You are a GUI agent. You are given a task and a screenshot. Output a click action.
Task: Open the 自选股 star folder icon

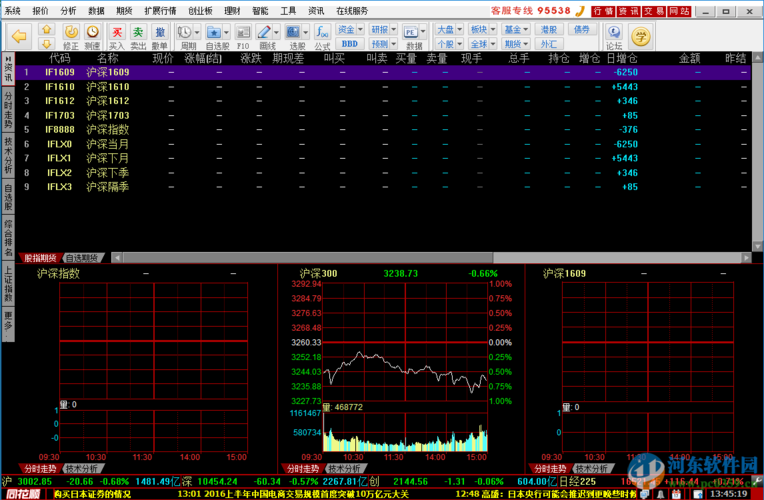click(x=213, y=32)
